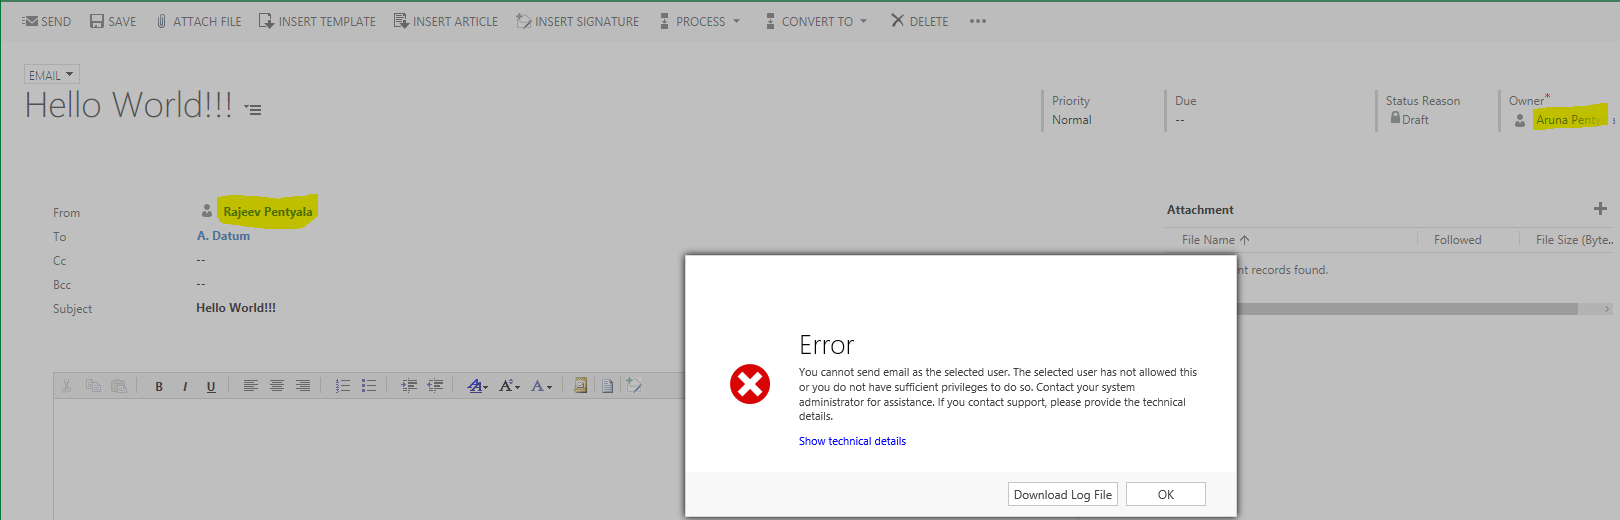Insert a numbered list
Viewport: 1620px width, 520px height.
[x=342, y=386]
